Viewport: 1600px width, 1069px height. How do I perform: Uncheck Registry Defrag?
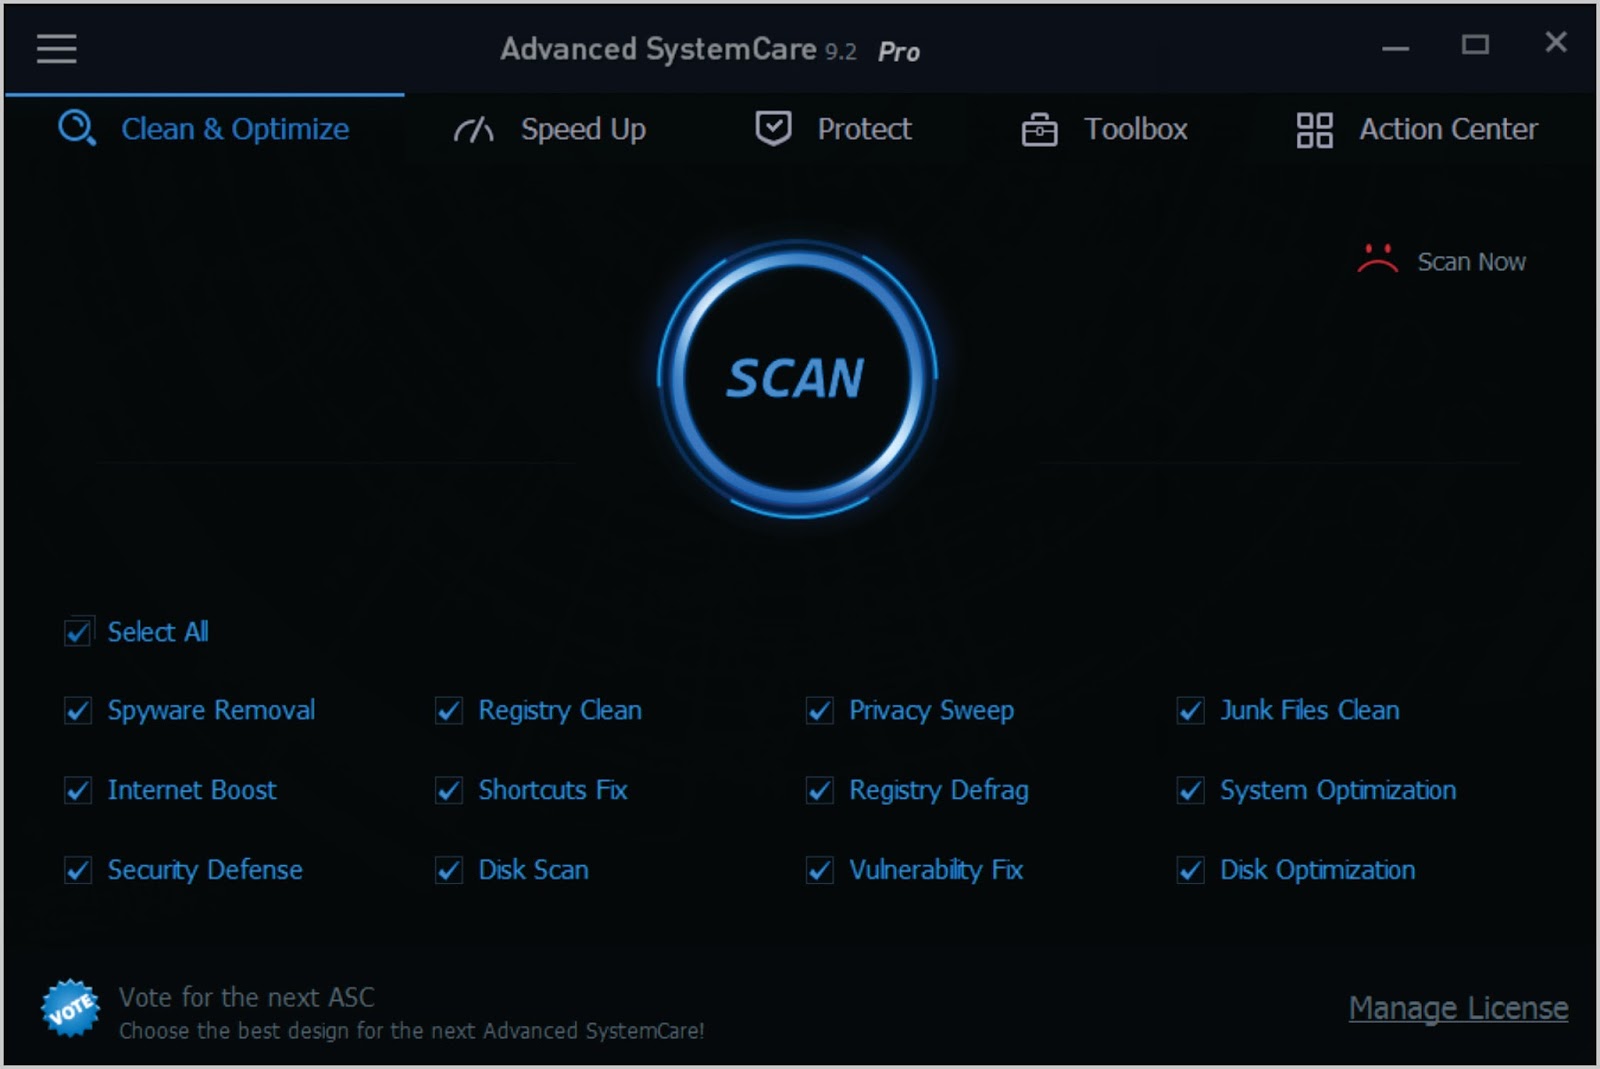[x=820, y=790]
